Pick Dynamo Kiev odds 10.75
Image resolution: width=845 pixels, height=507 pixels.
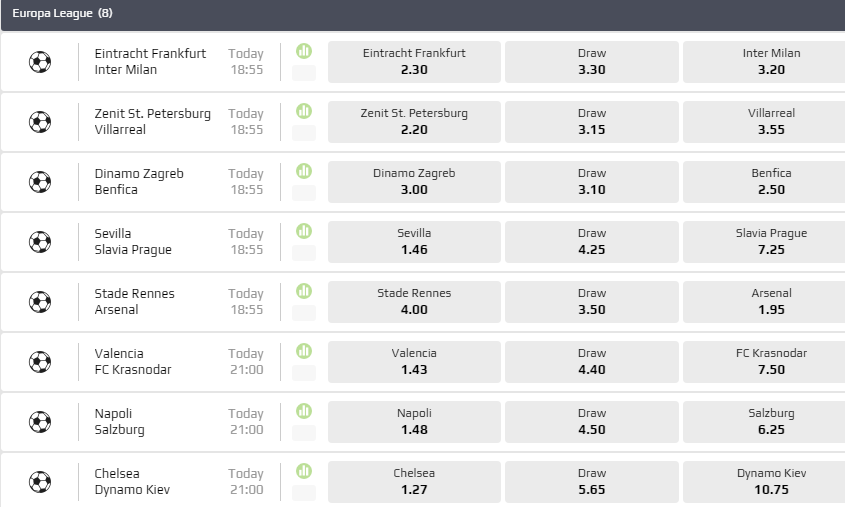(x=770, y=482)
